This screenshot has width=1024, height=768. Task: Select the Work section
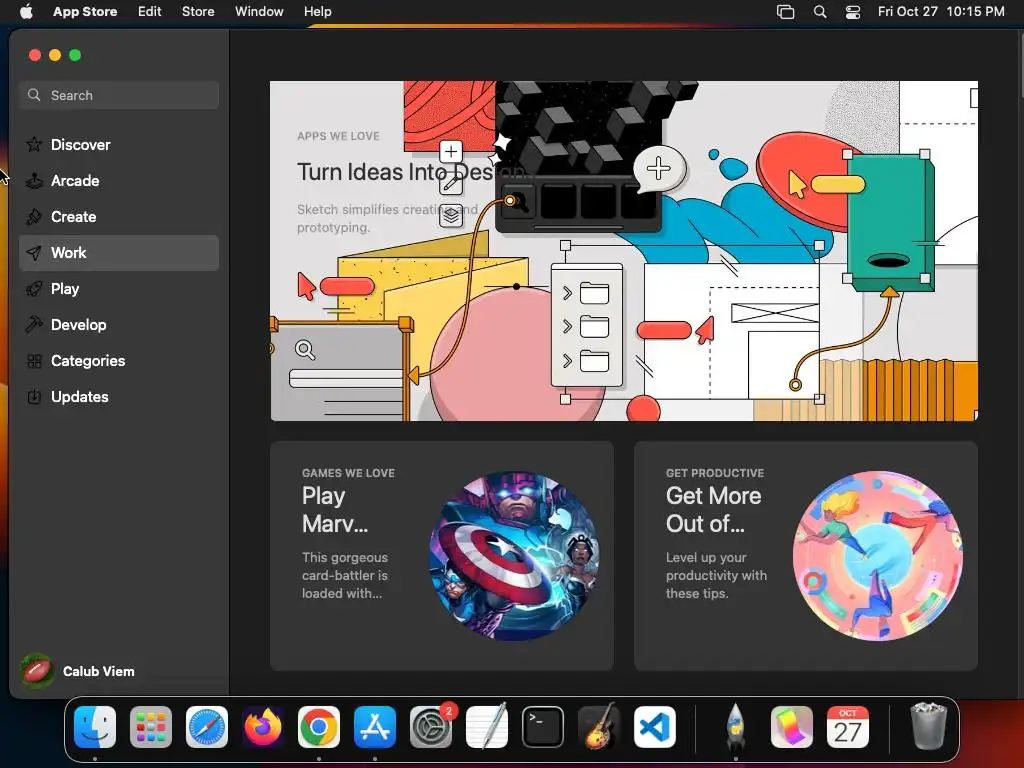119,253
